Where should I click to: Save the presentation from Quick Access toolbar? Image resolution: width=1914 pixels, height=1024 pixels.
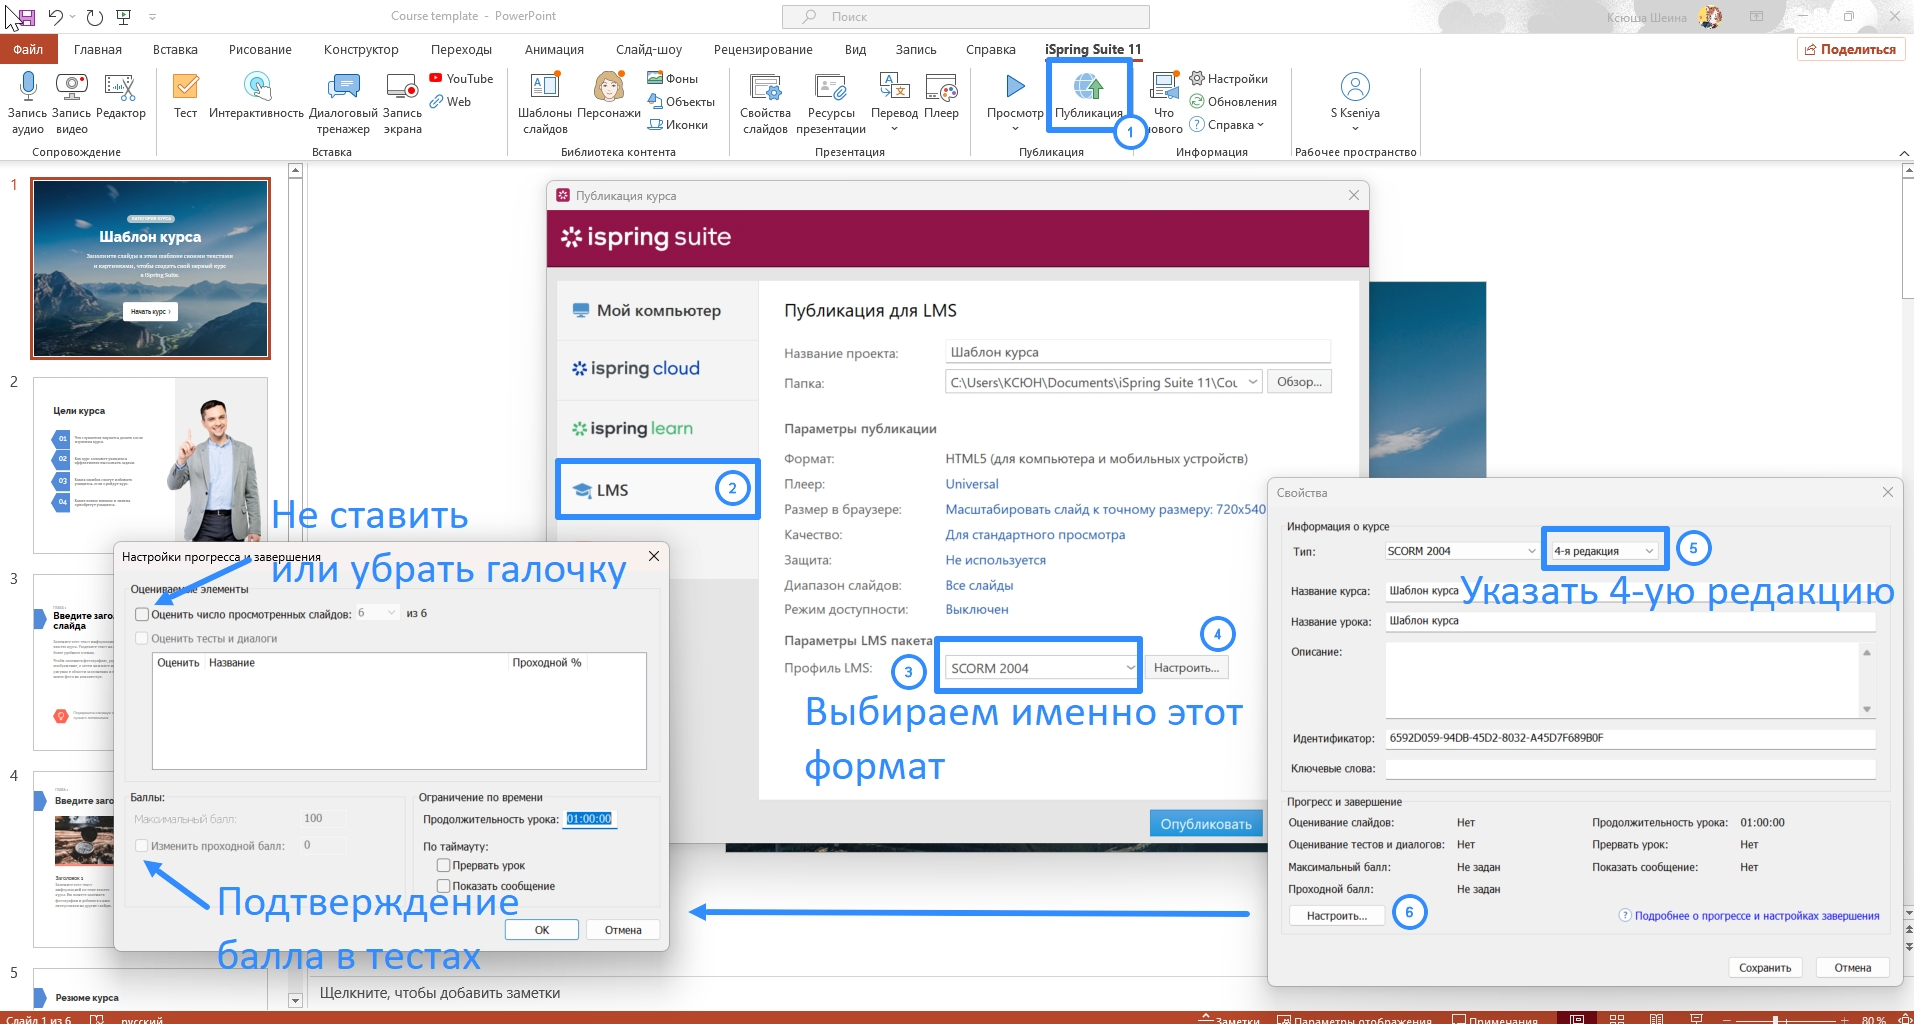pos(26,17)
